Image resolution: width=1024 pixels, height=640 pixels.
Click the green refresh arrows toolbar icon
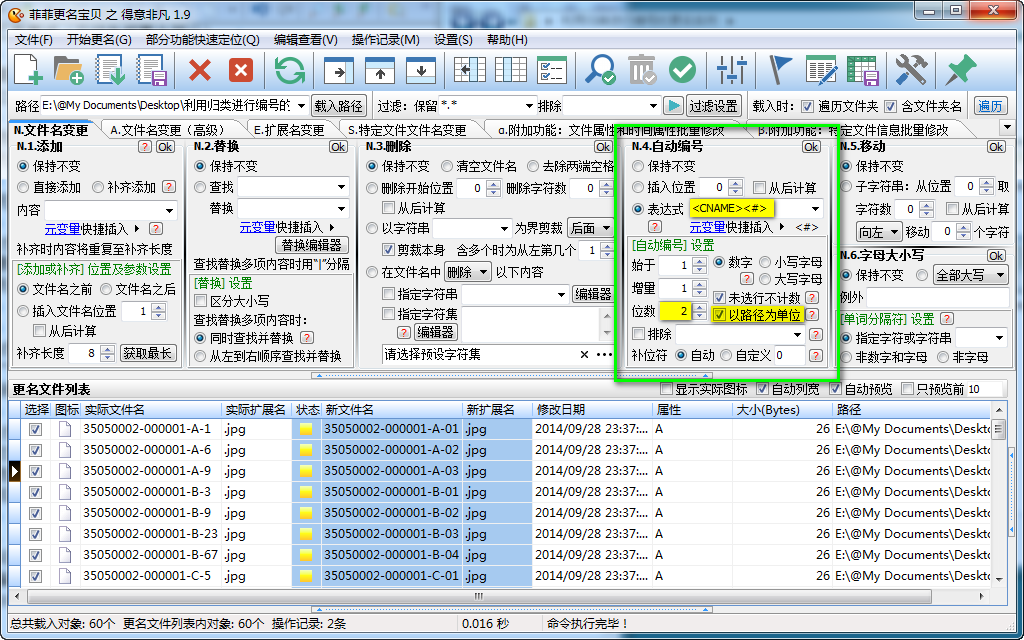pos(290,70)
